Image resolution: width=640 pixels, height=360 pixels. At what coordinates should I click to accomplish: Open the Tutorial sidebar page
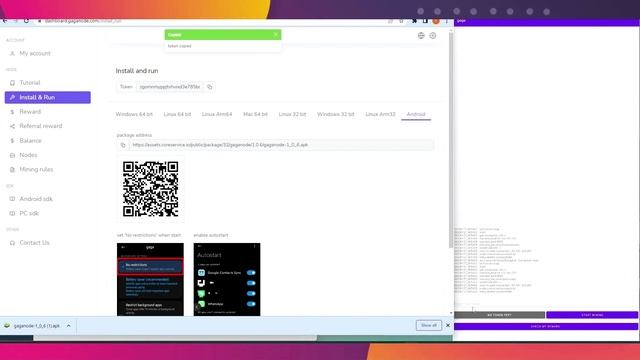point(29,83)
